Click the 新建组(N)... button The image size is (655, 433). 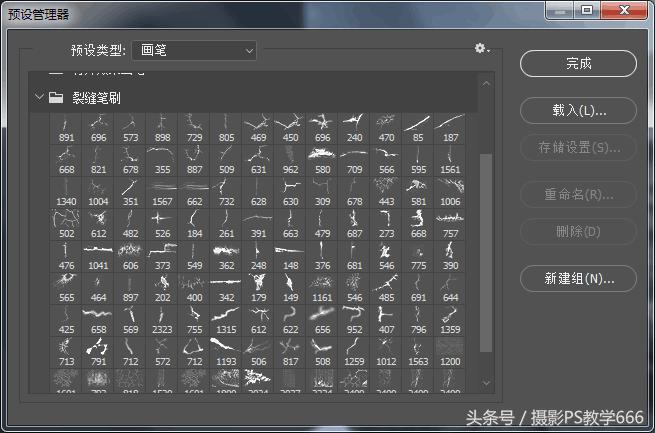578,278
